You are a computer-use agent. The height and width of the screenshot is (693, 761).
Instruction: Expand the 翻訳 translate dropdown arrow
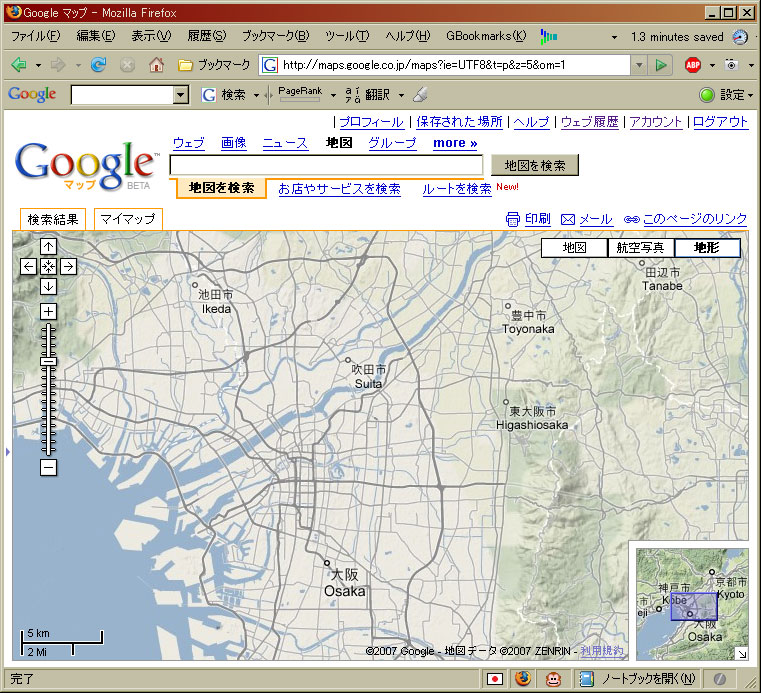tap(401, 95)
